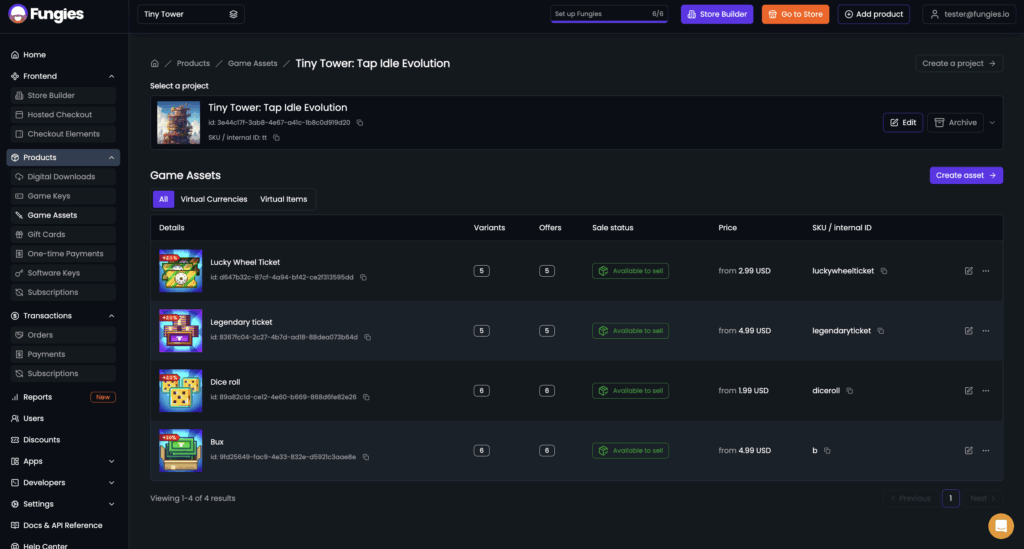Copy the Legendary ticket asset ID
Image resolution: width=1024 pixels, height=549 pixels.
click(x=368, y=337)
